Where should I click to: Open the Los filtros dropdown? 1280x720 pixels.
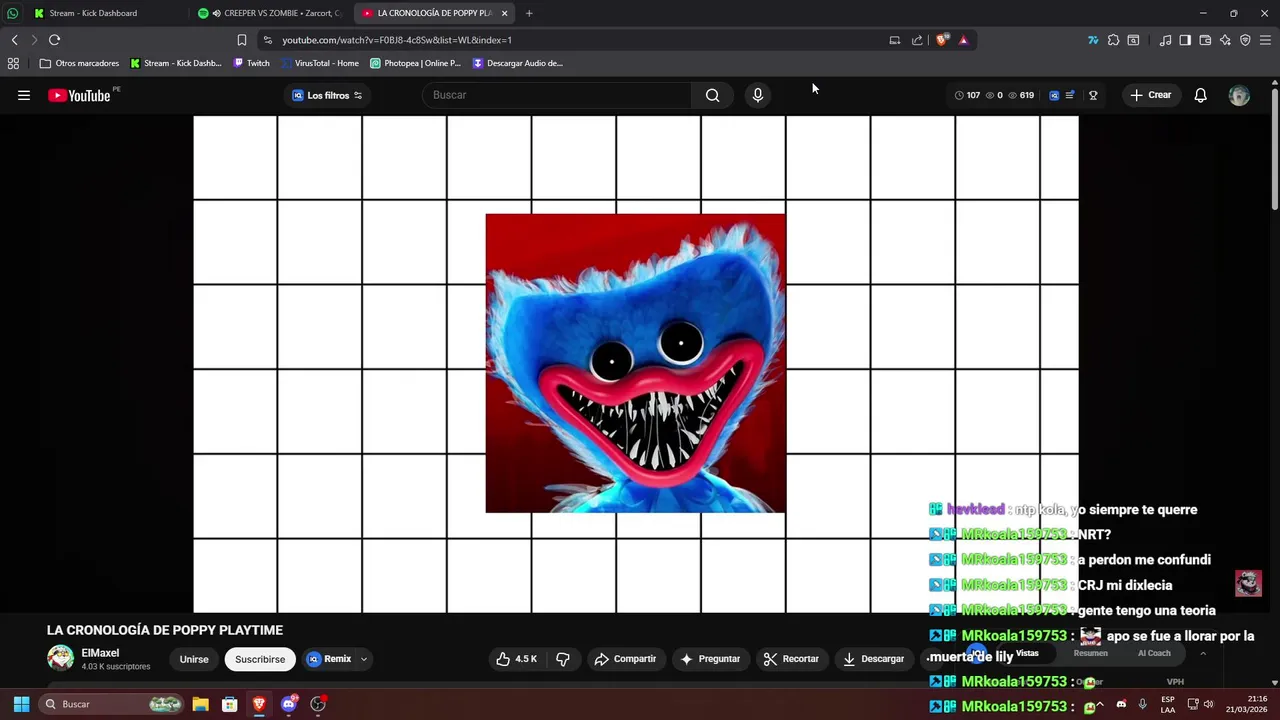coord(328,95)
